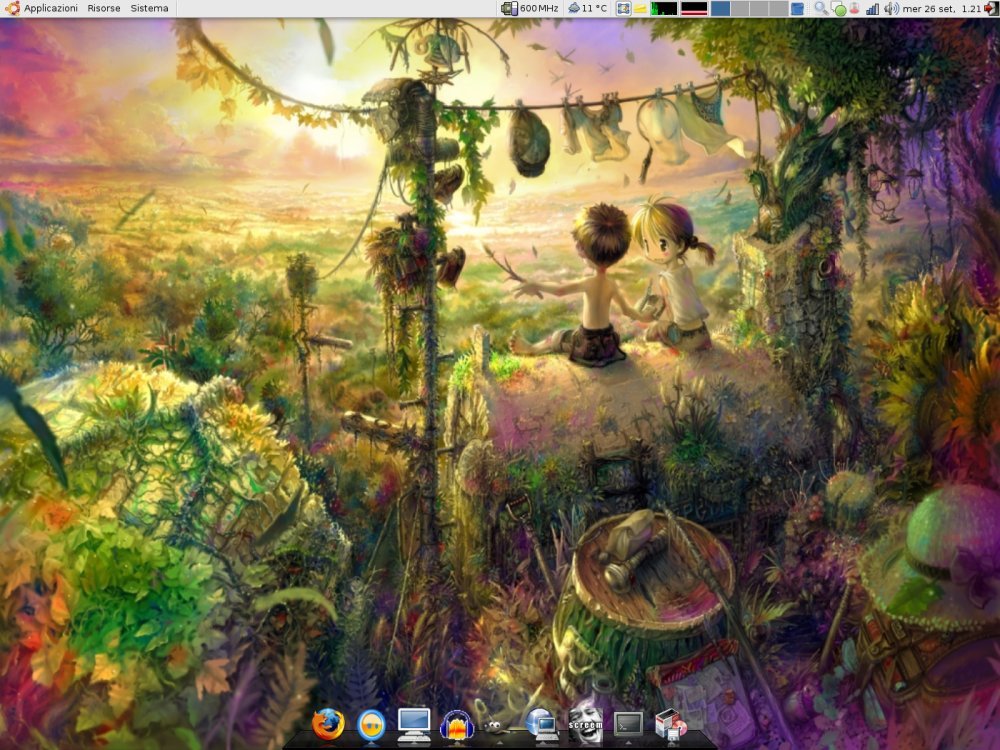Launch Screem editor from the dock

(585, 726)
